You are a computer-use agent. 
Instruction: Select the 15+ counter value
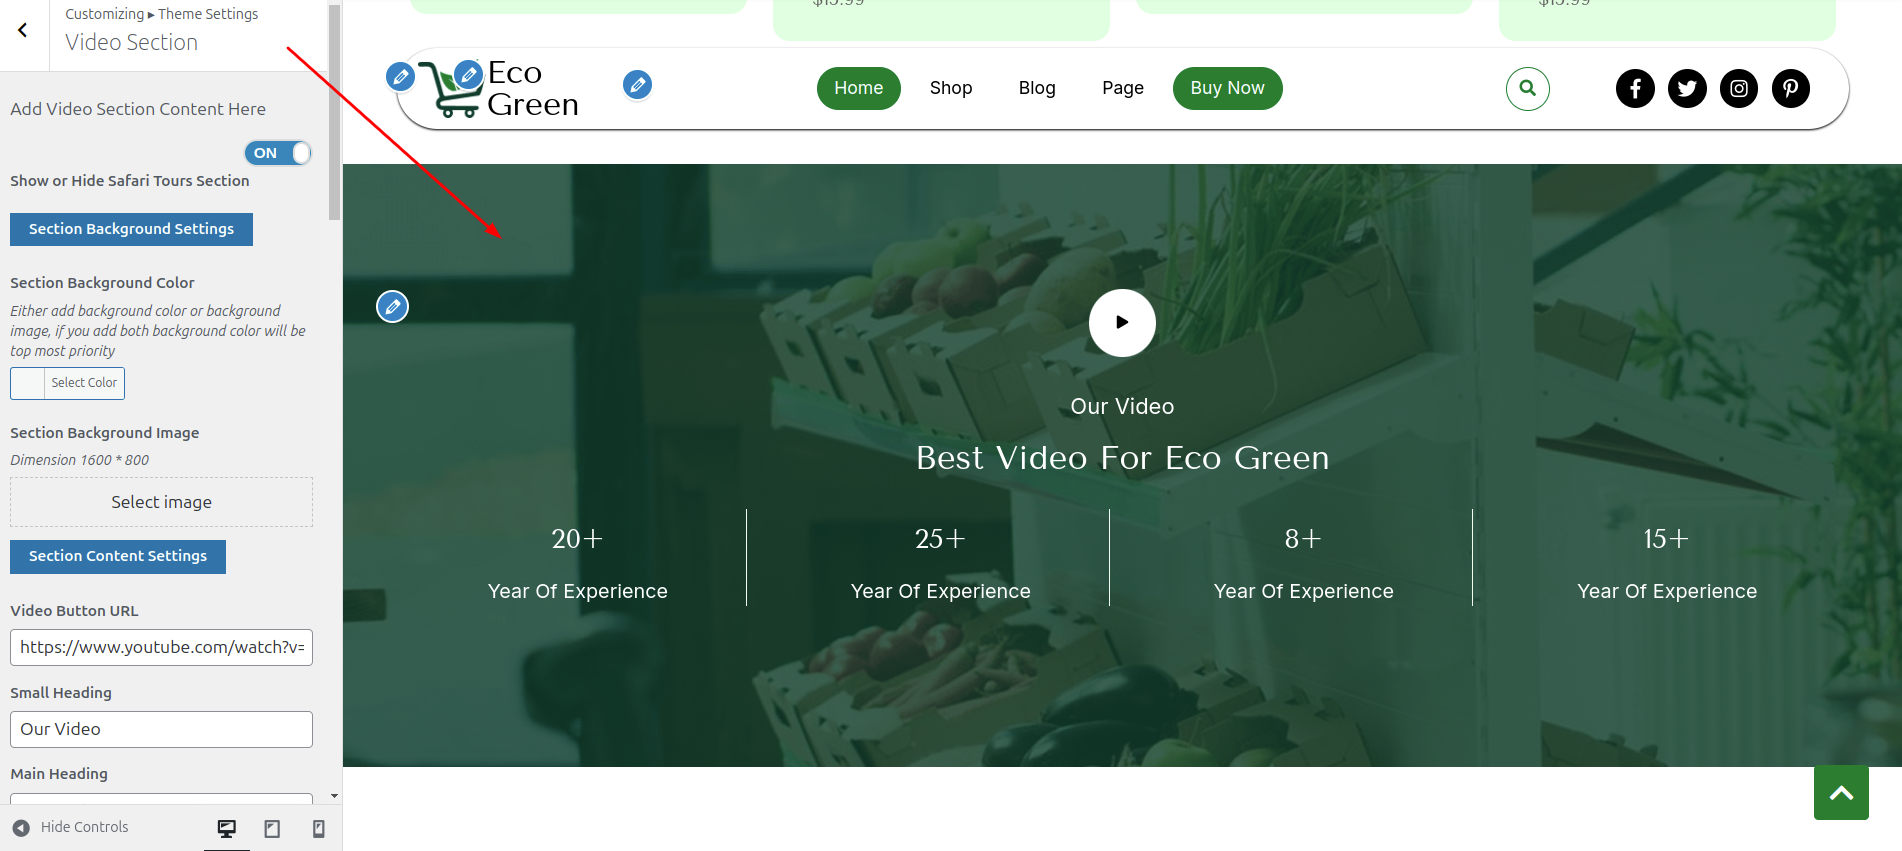pos(1666,539)
